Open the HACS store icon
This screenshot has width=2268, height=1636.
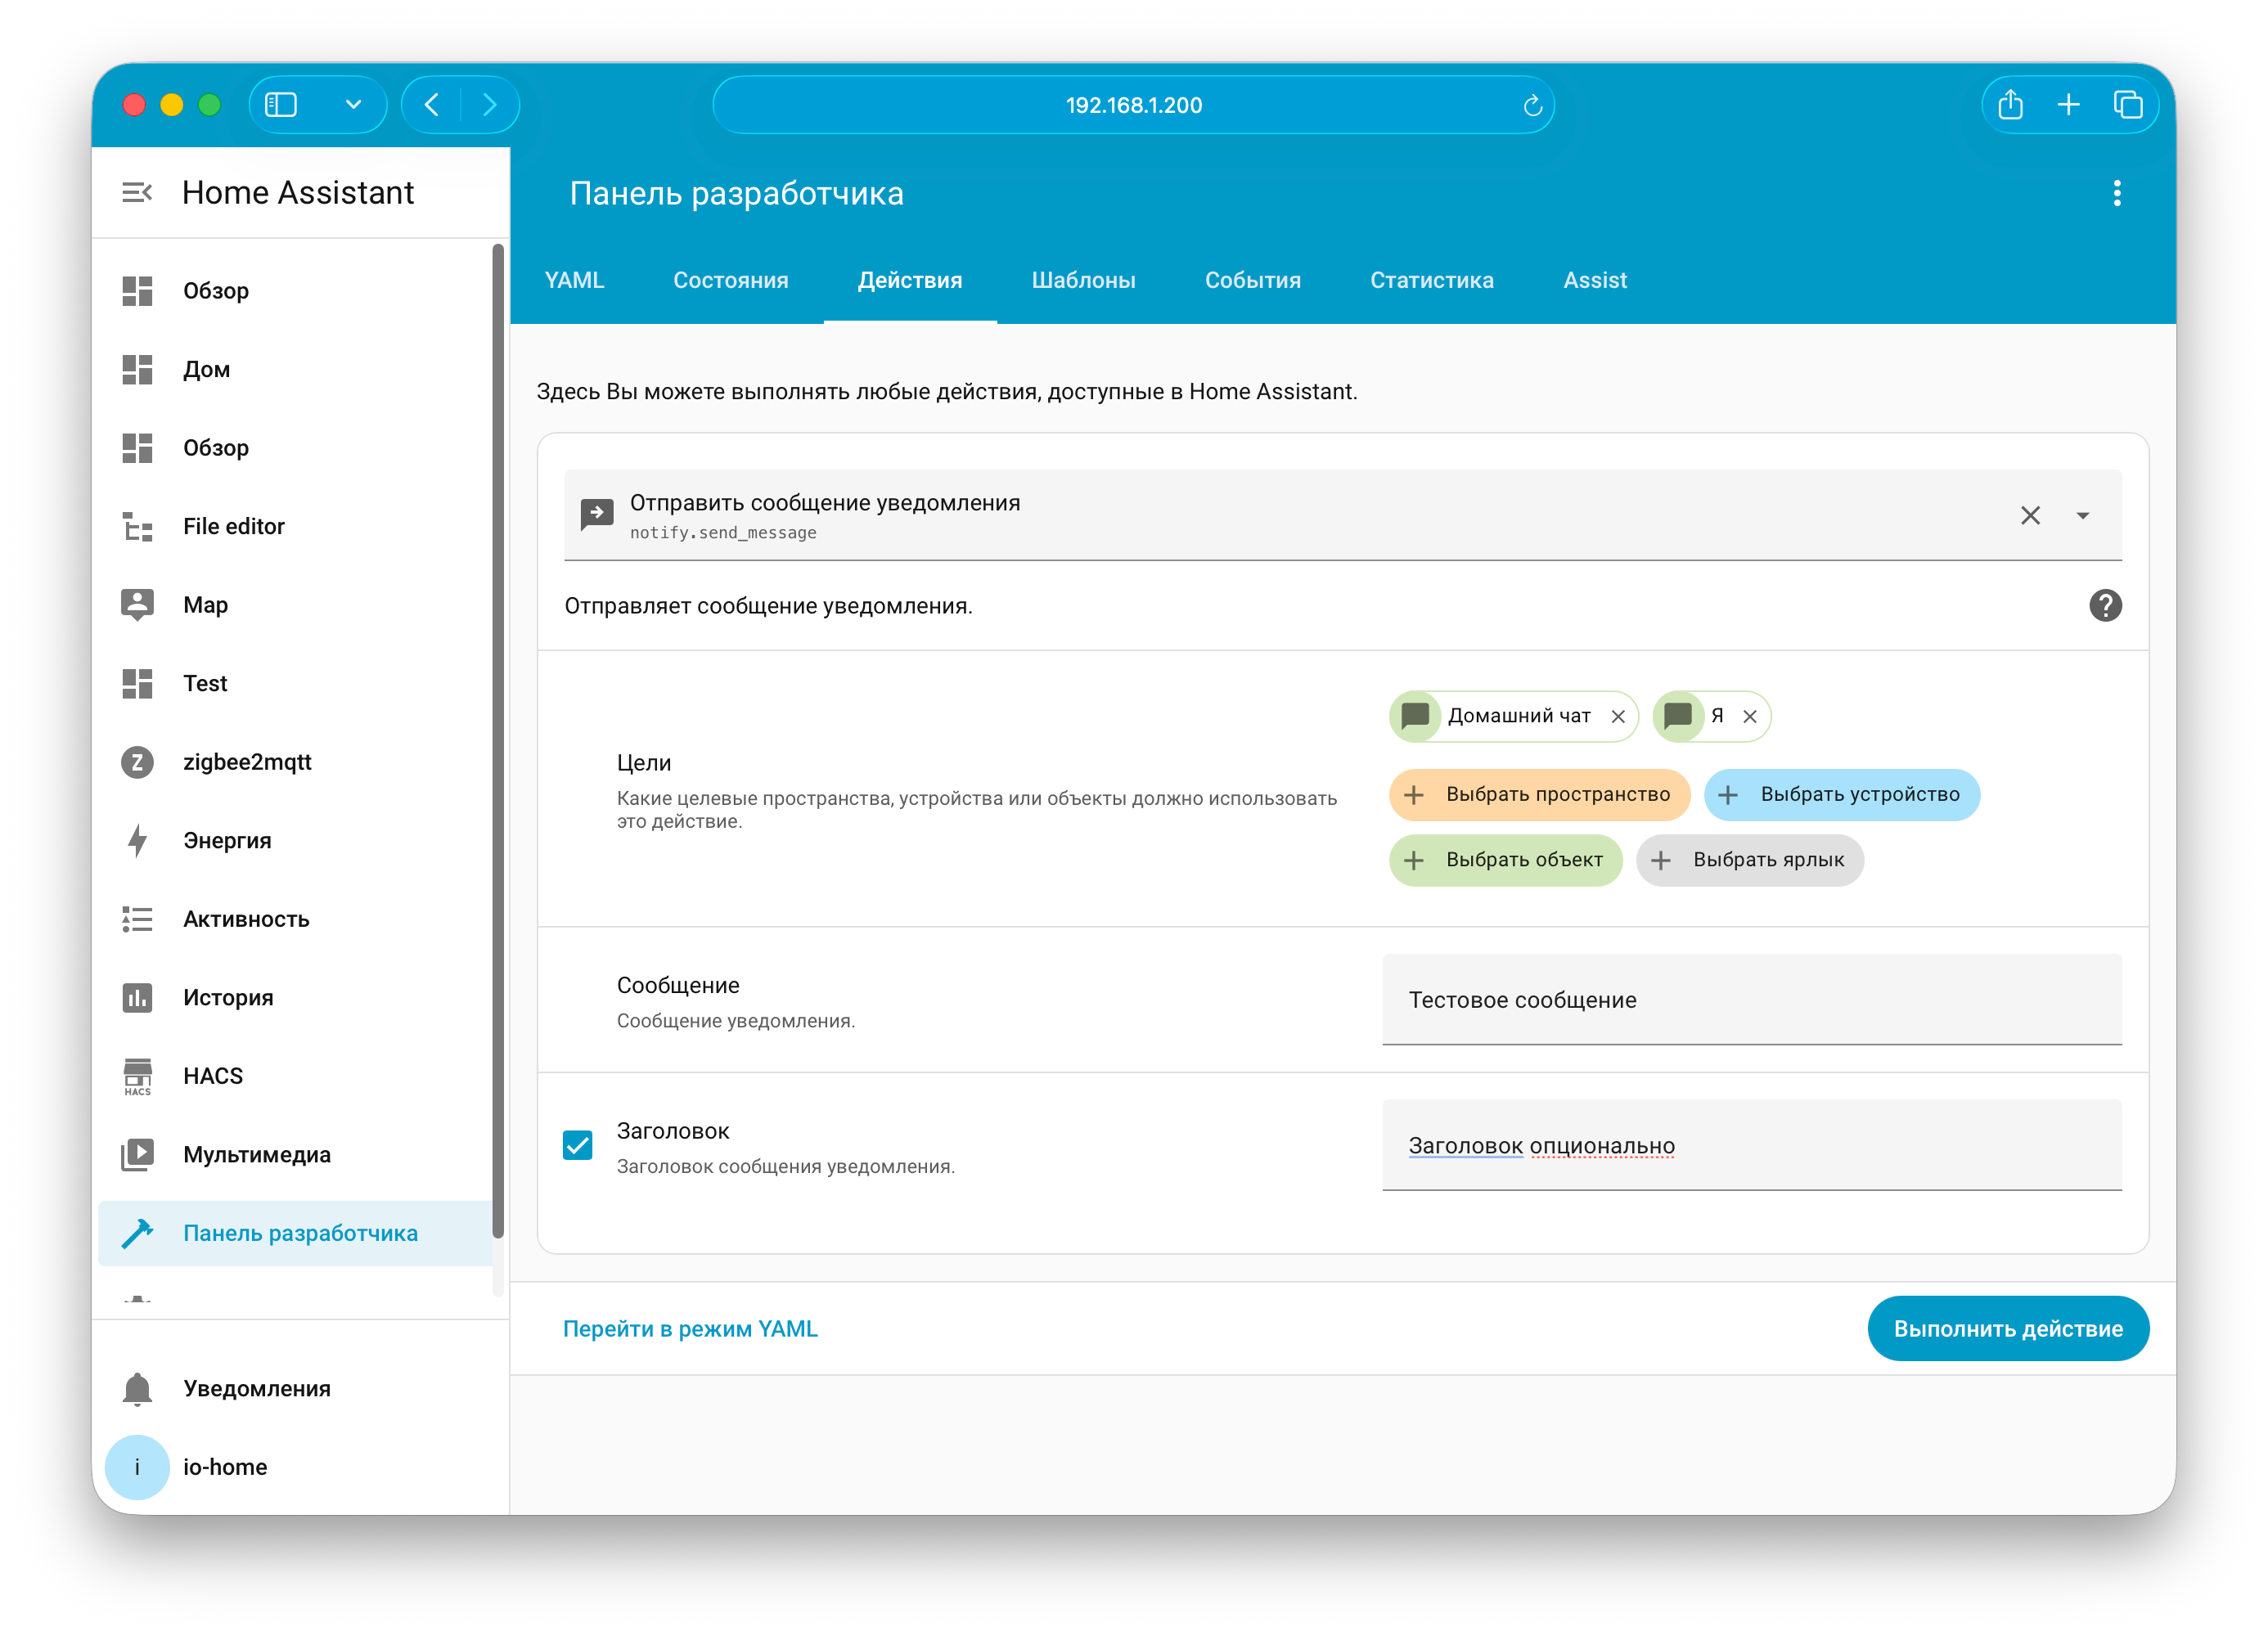click(x=137, y=1076)
